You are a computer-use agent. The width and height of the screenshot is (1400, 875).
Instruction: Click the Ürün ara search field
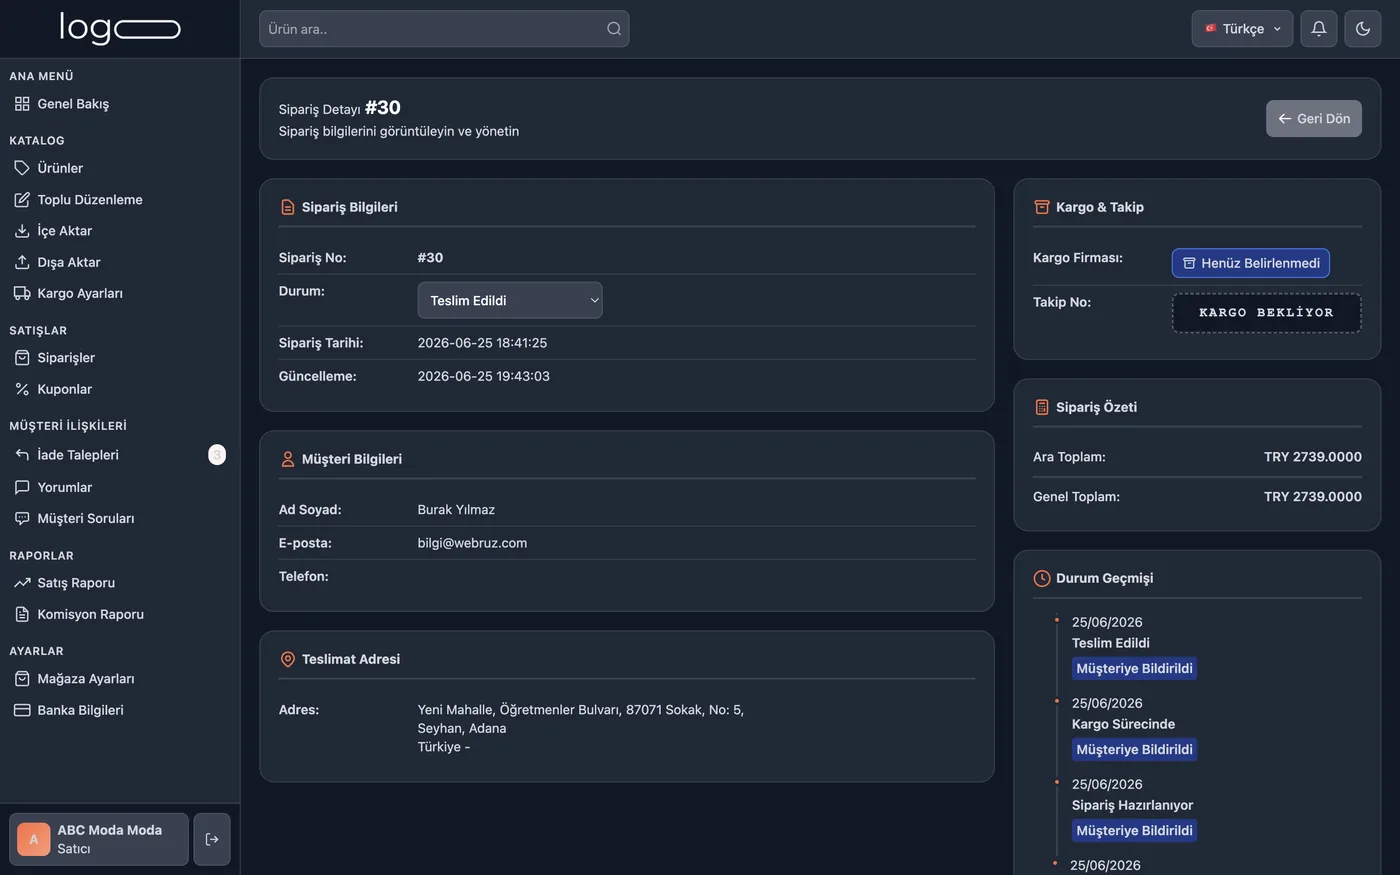point(444,29)
